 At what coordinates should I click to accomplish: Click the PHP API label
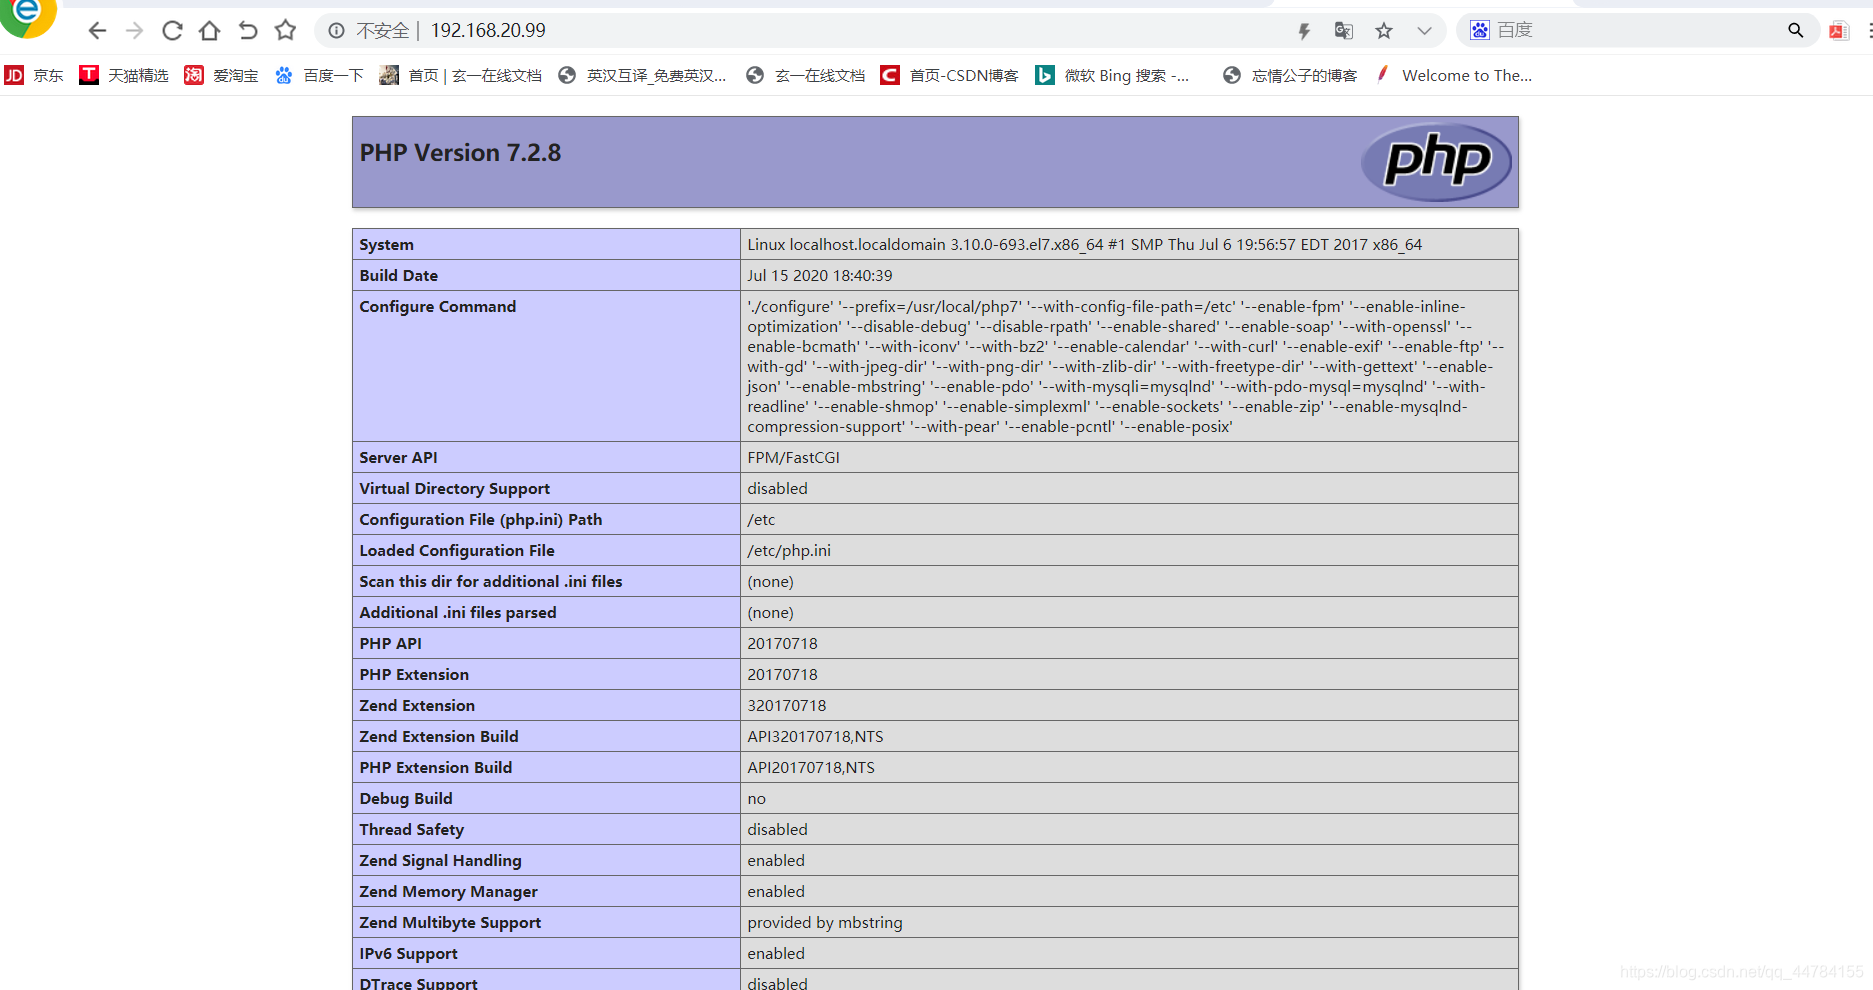(391, 644)
